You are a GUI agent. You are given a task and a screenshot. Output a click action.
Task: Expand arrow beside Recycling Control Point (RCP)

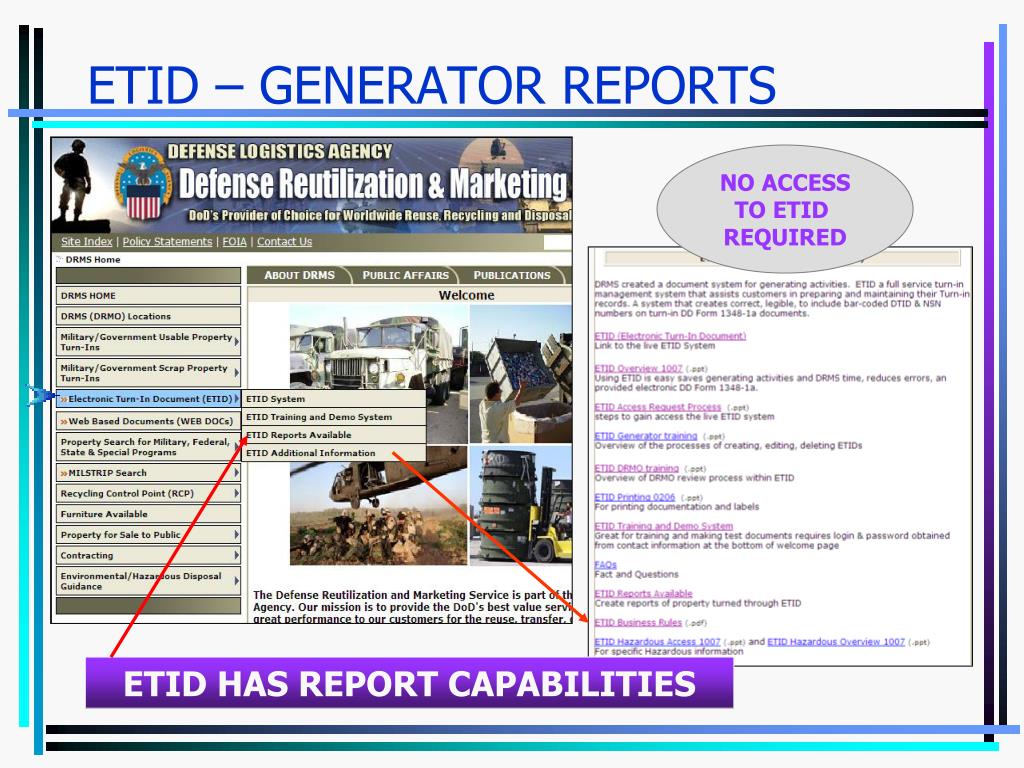tap(236, 493)
